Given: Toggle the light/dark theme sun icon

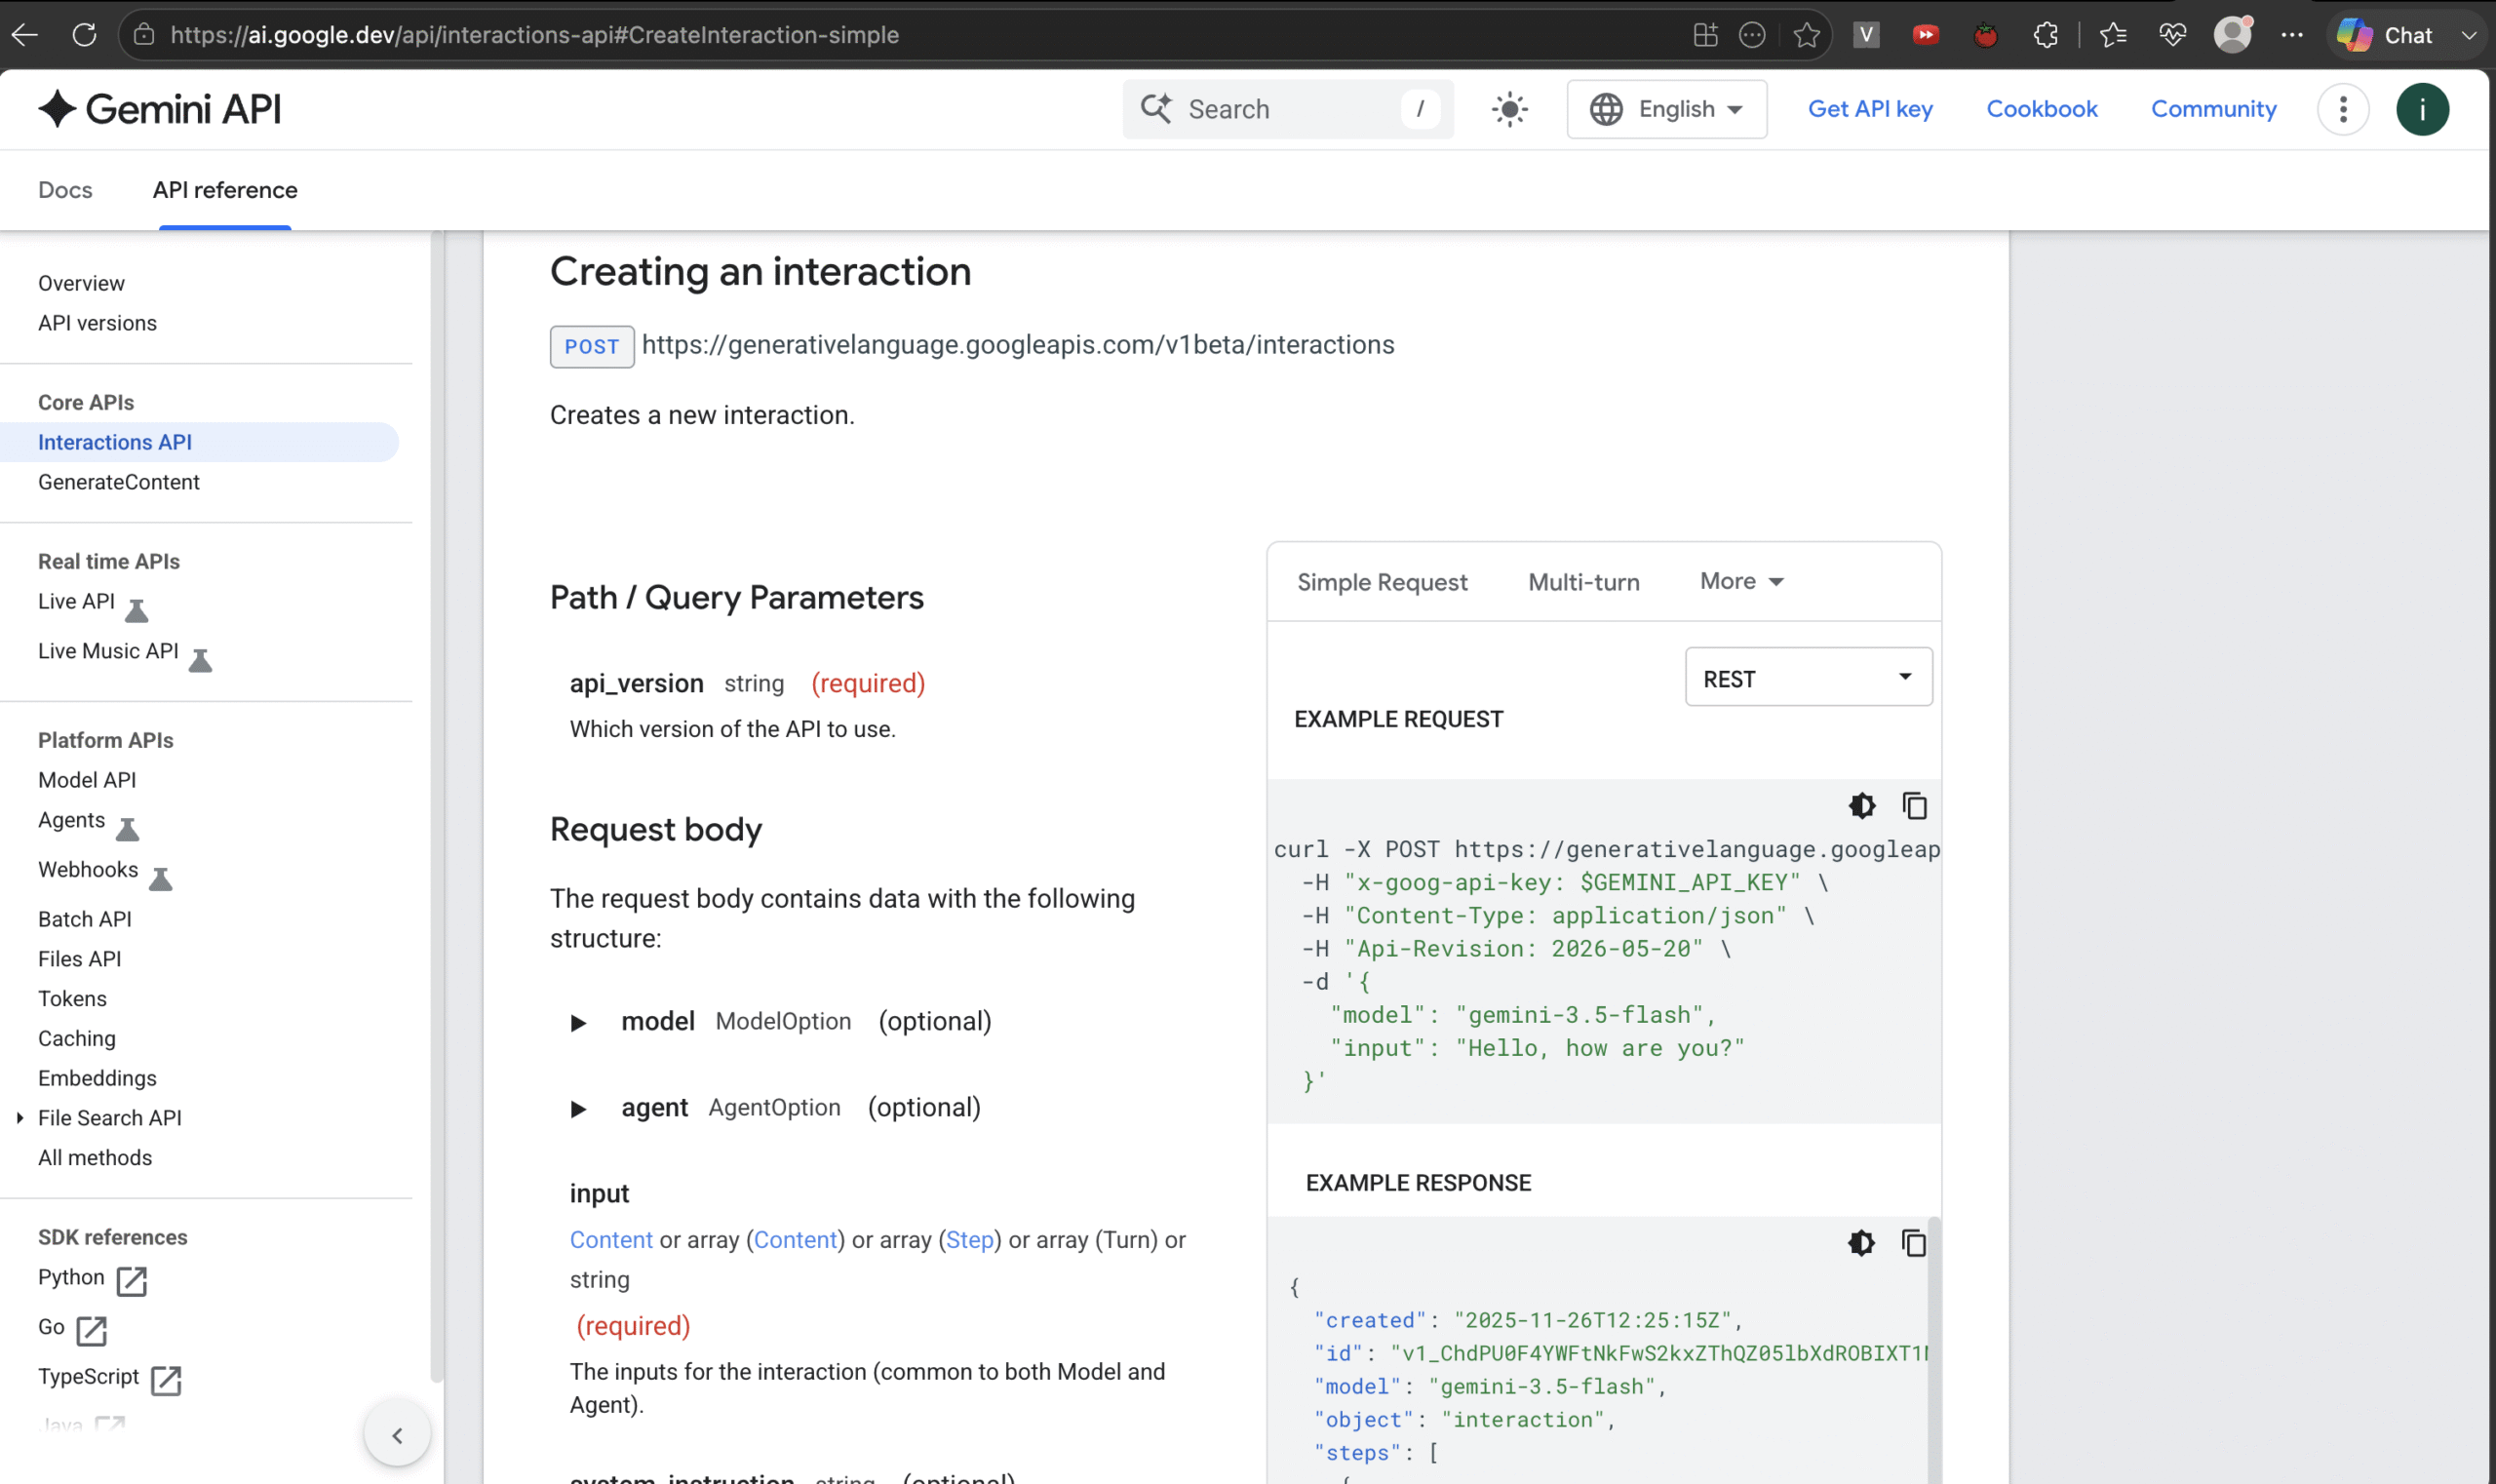Looking at the screenshot, I should 1509,109.
